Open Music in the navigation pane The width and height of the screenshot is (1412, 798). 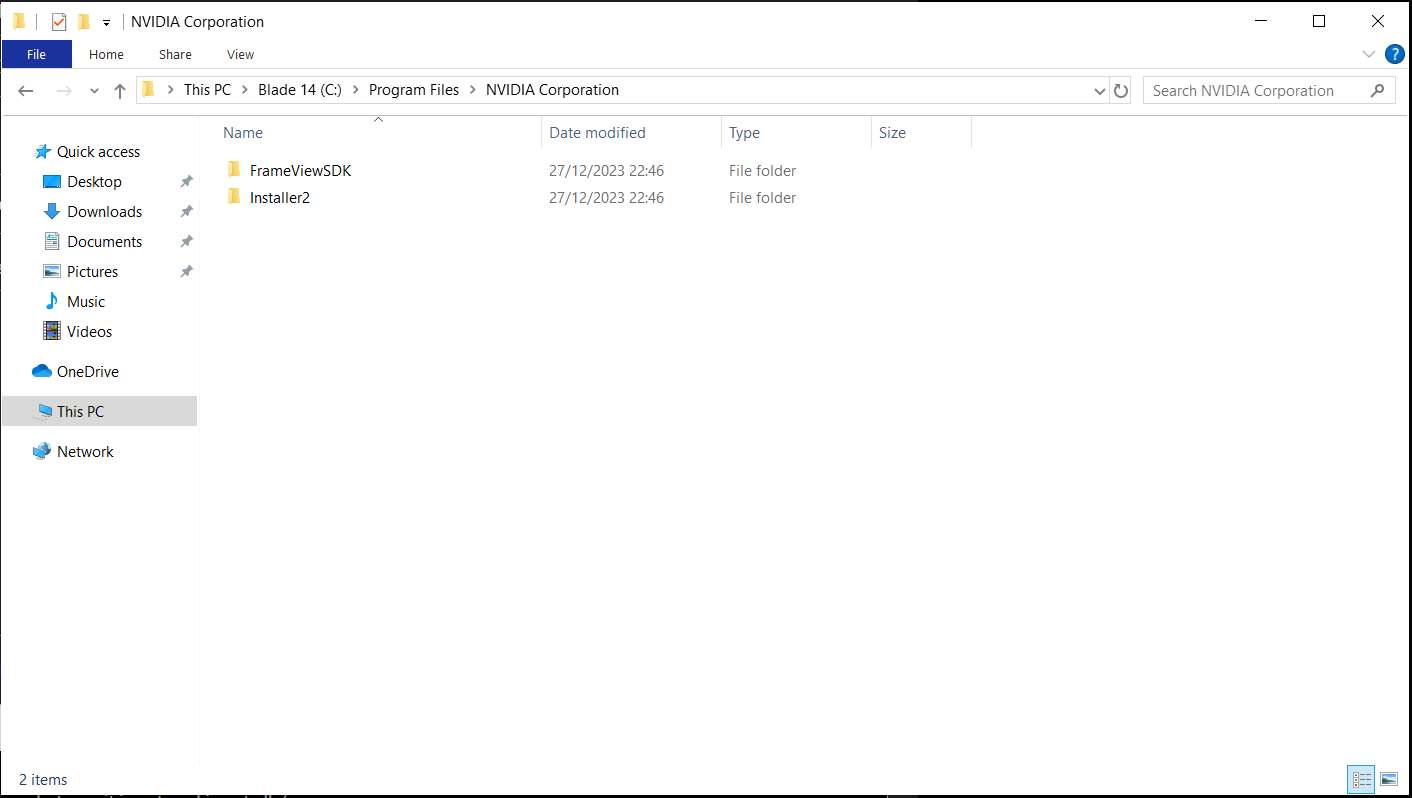coord(85,302)
